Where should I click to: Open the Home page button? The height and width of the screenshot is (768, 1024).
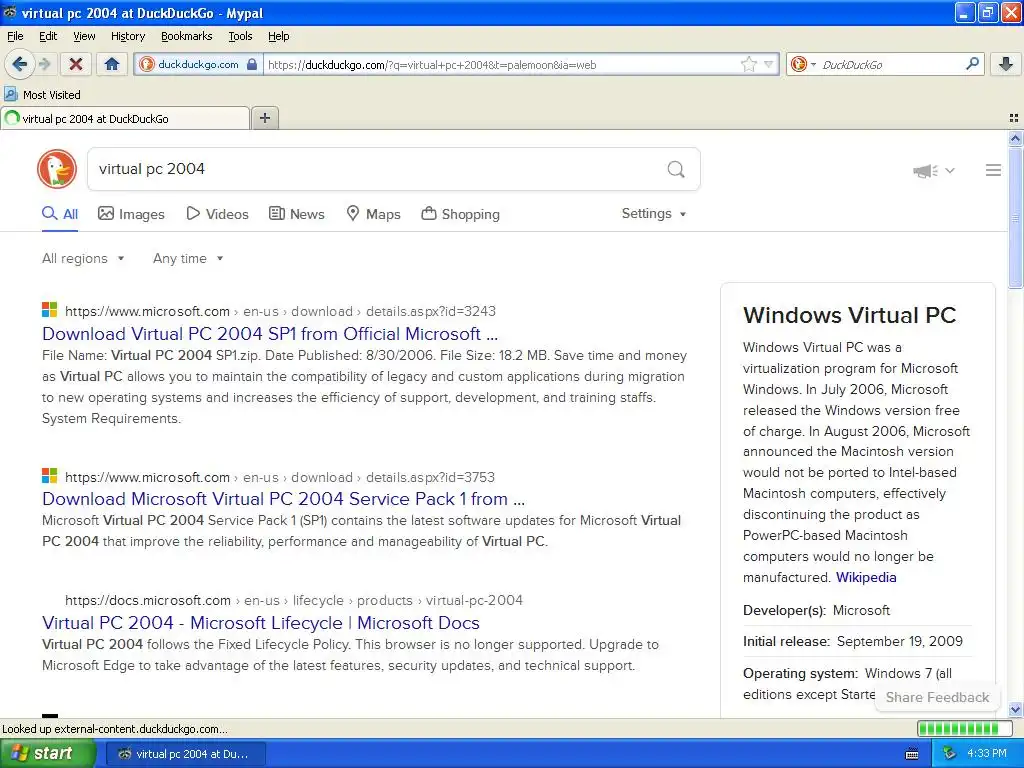tap(112, 64)
